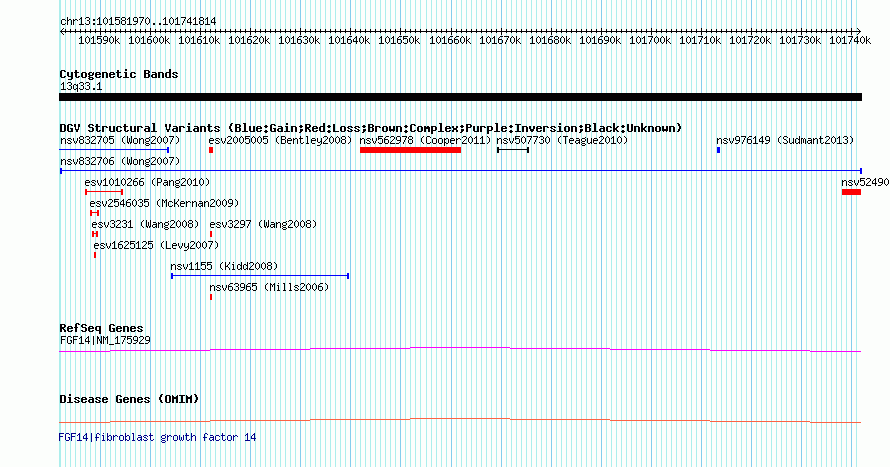Click the 101630k ruler tick label
This screenshot has height=467, width=890.
click(299, 40)
